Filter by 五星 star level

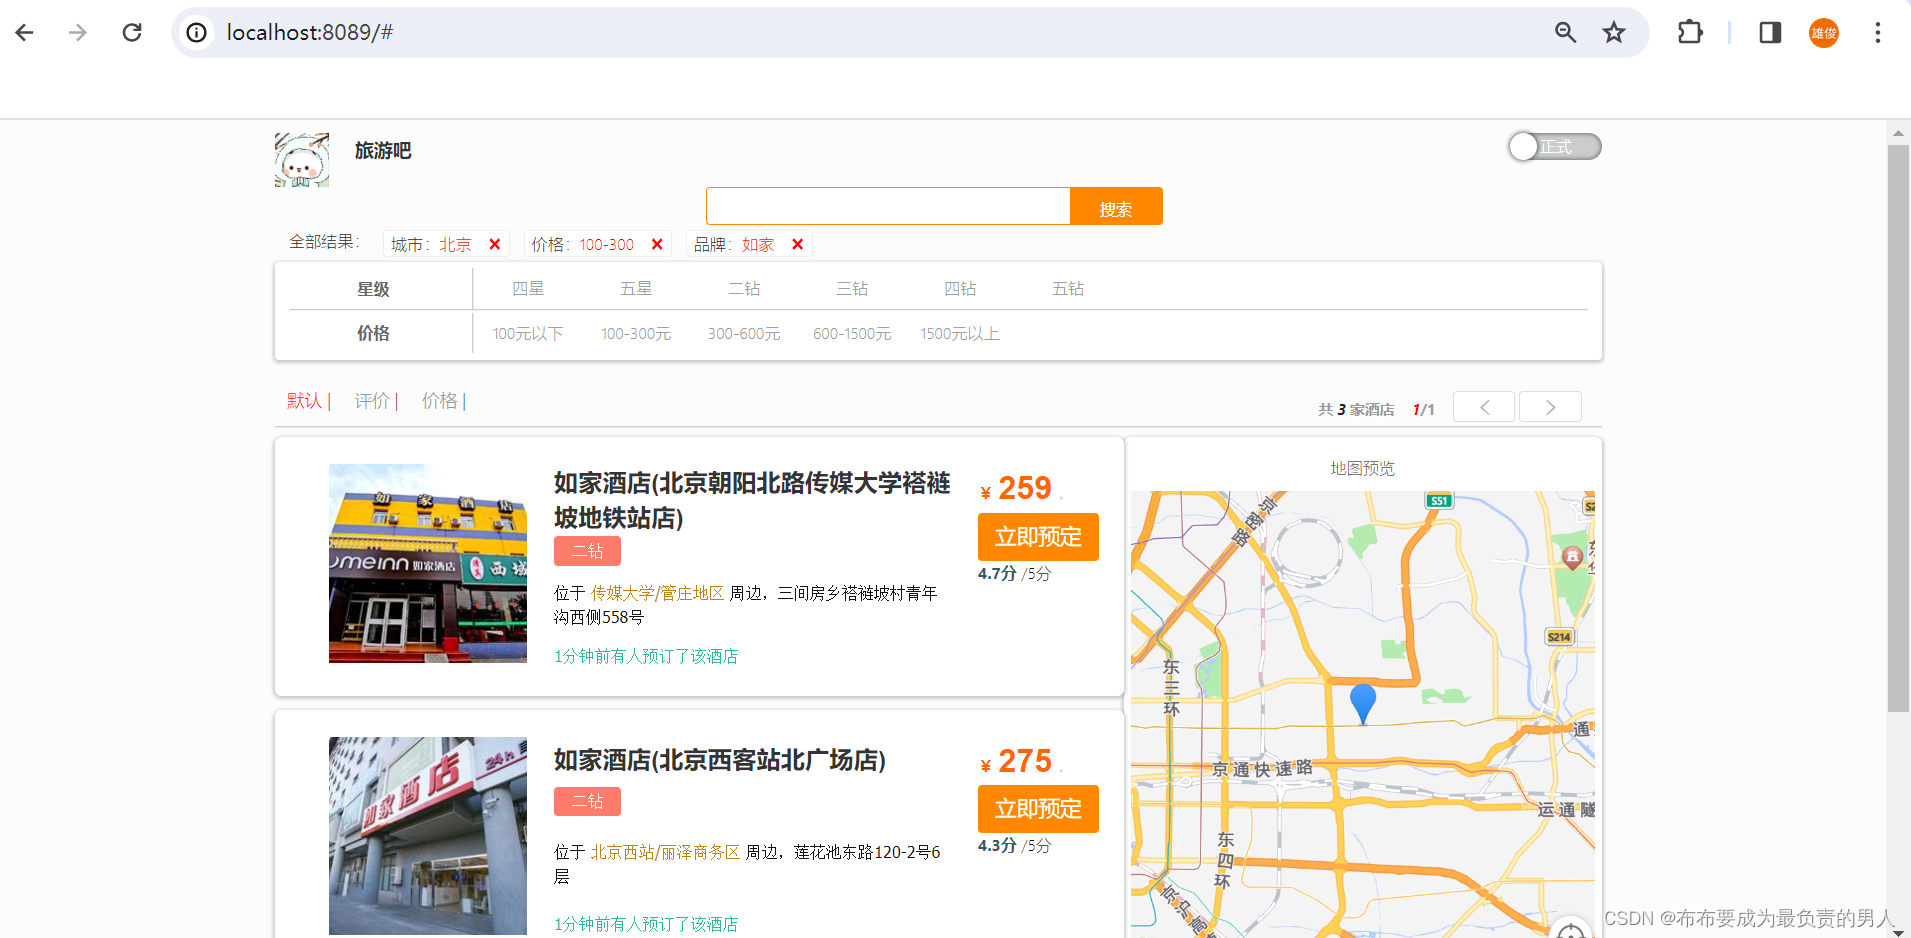[636, 289]
